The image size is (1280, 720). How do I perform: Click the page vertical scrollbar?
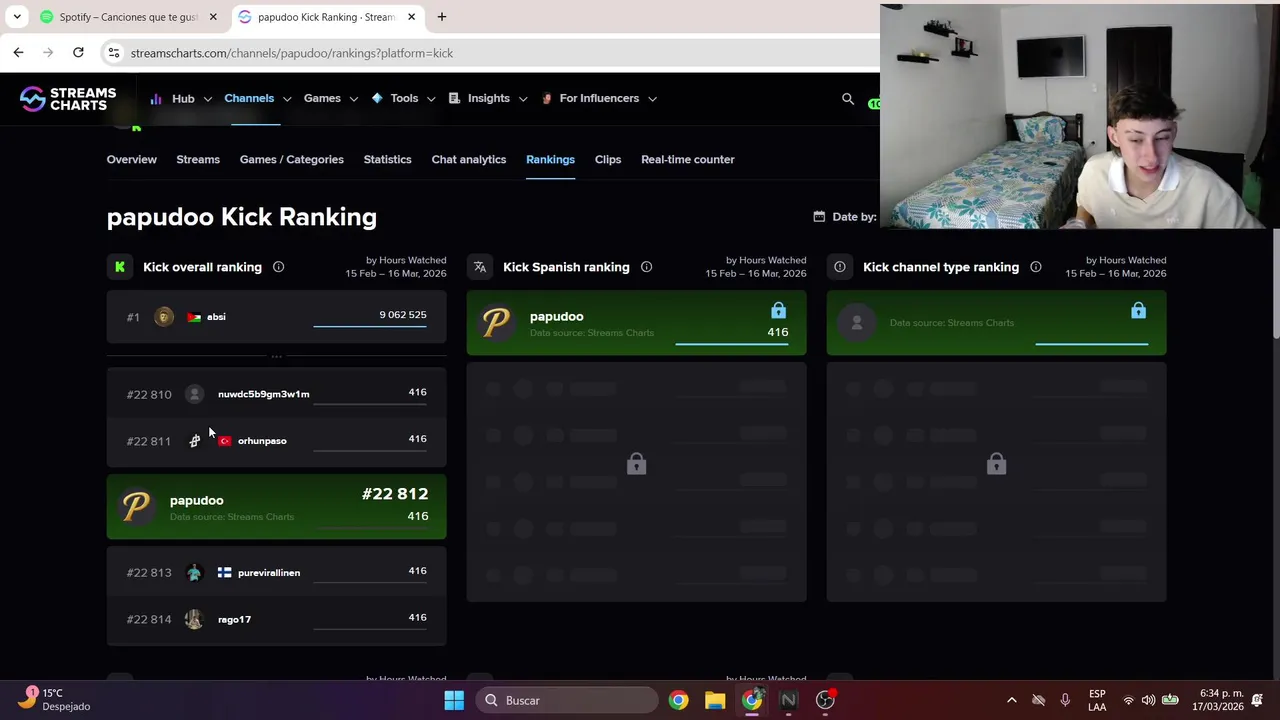point(1275,285)
